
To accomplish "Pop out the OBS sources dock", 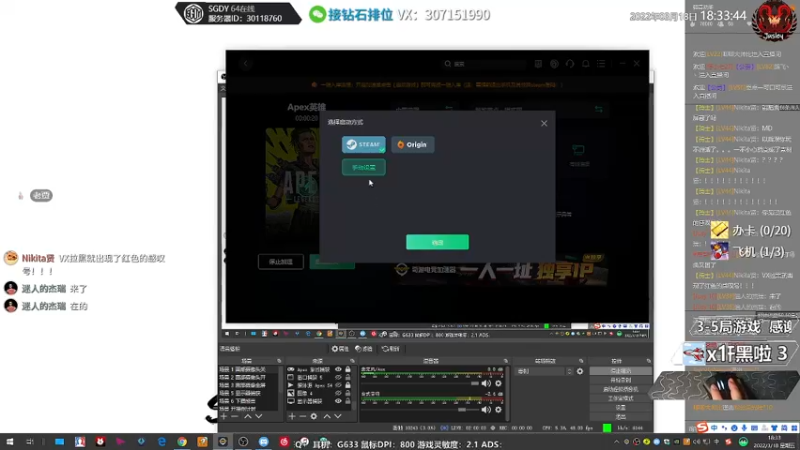I will [x=352, y=361].
